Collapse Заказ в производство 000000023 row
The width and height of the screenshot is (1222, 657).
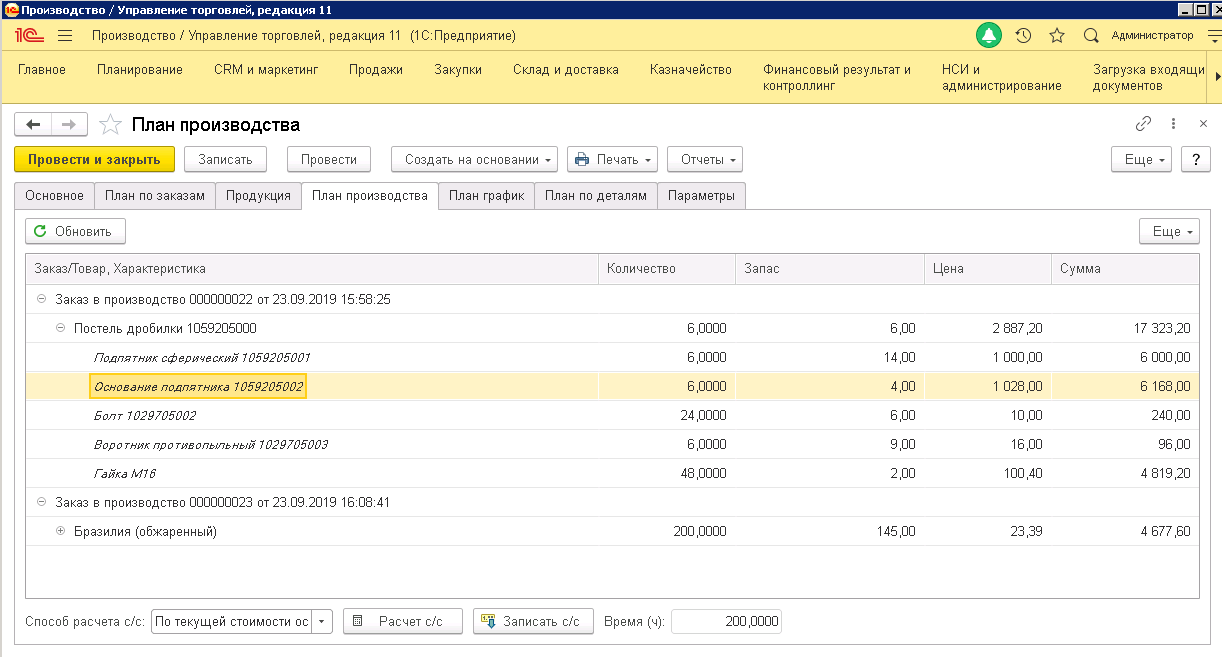pyautogui.click(x=41, y=502)
